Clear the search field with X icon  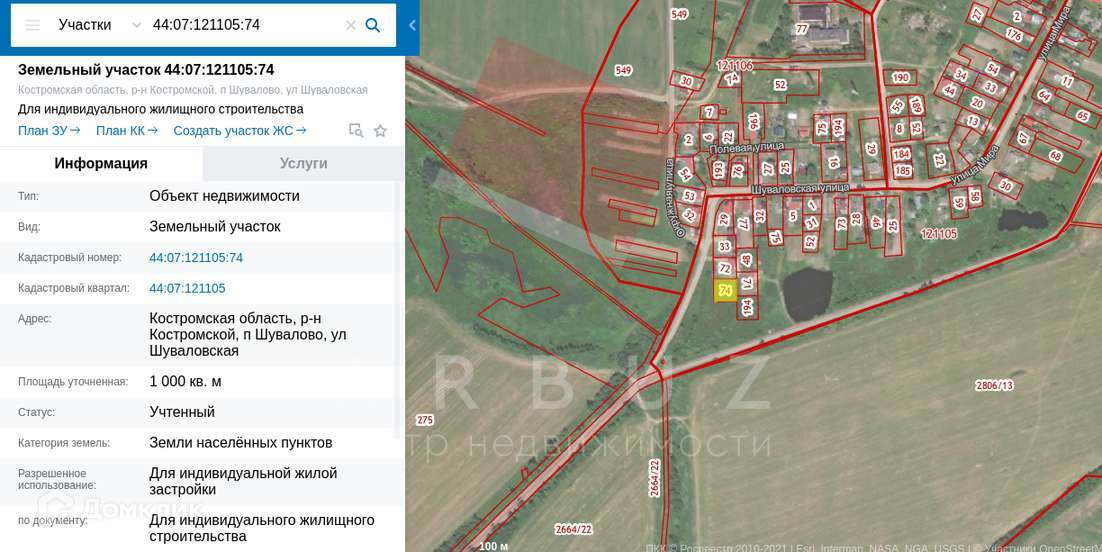pos(350,25)
